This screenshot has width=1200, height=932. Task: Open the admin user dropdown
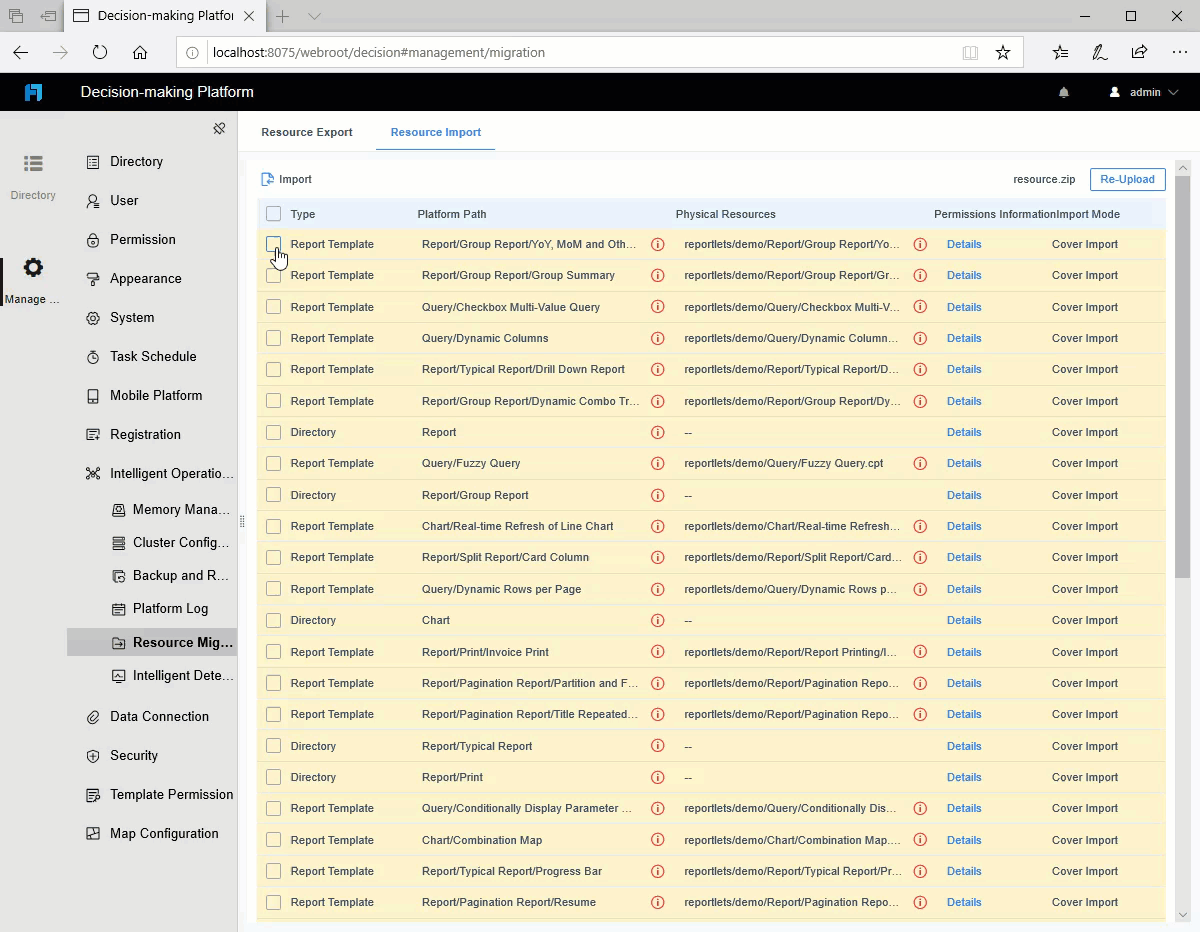click(x=1144, y=92)
